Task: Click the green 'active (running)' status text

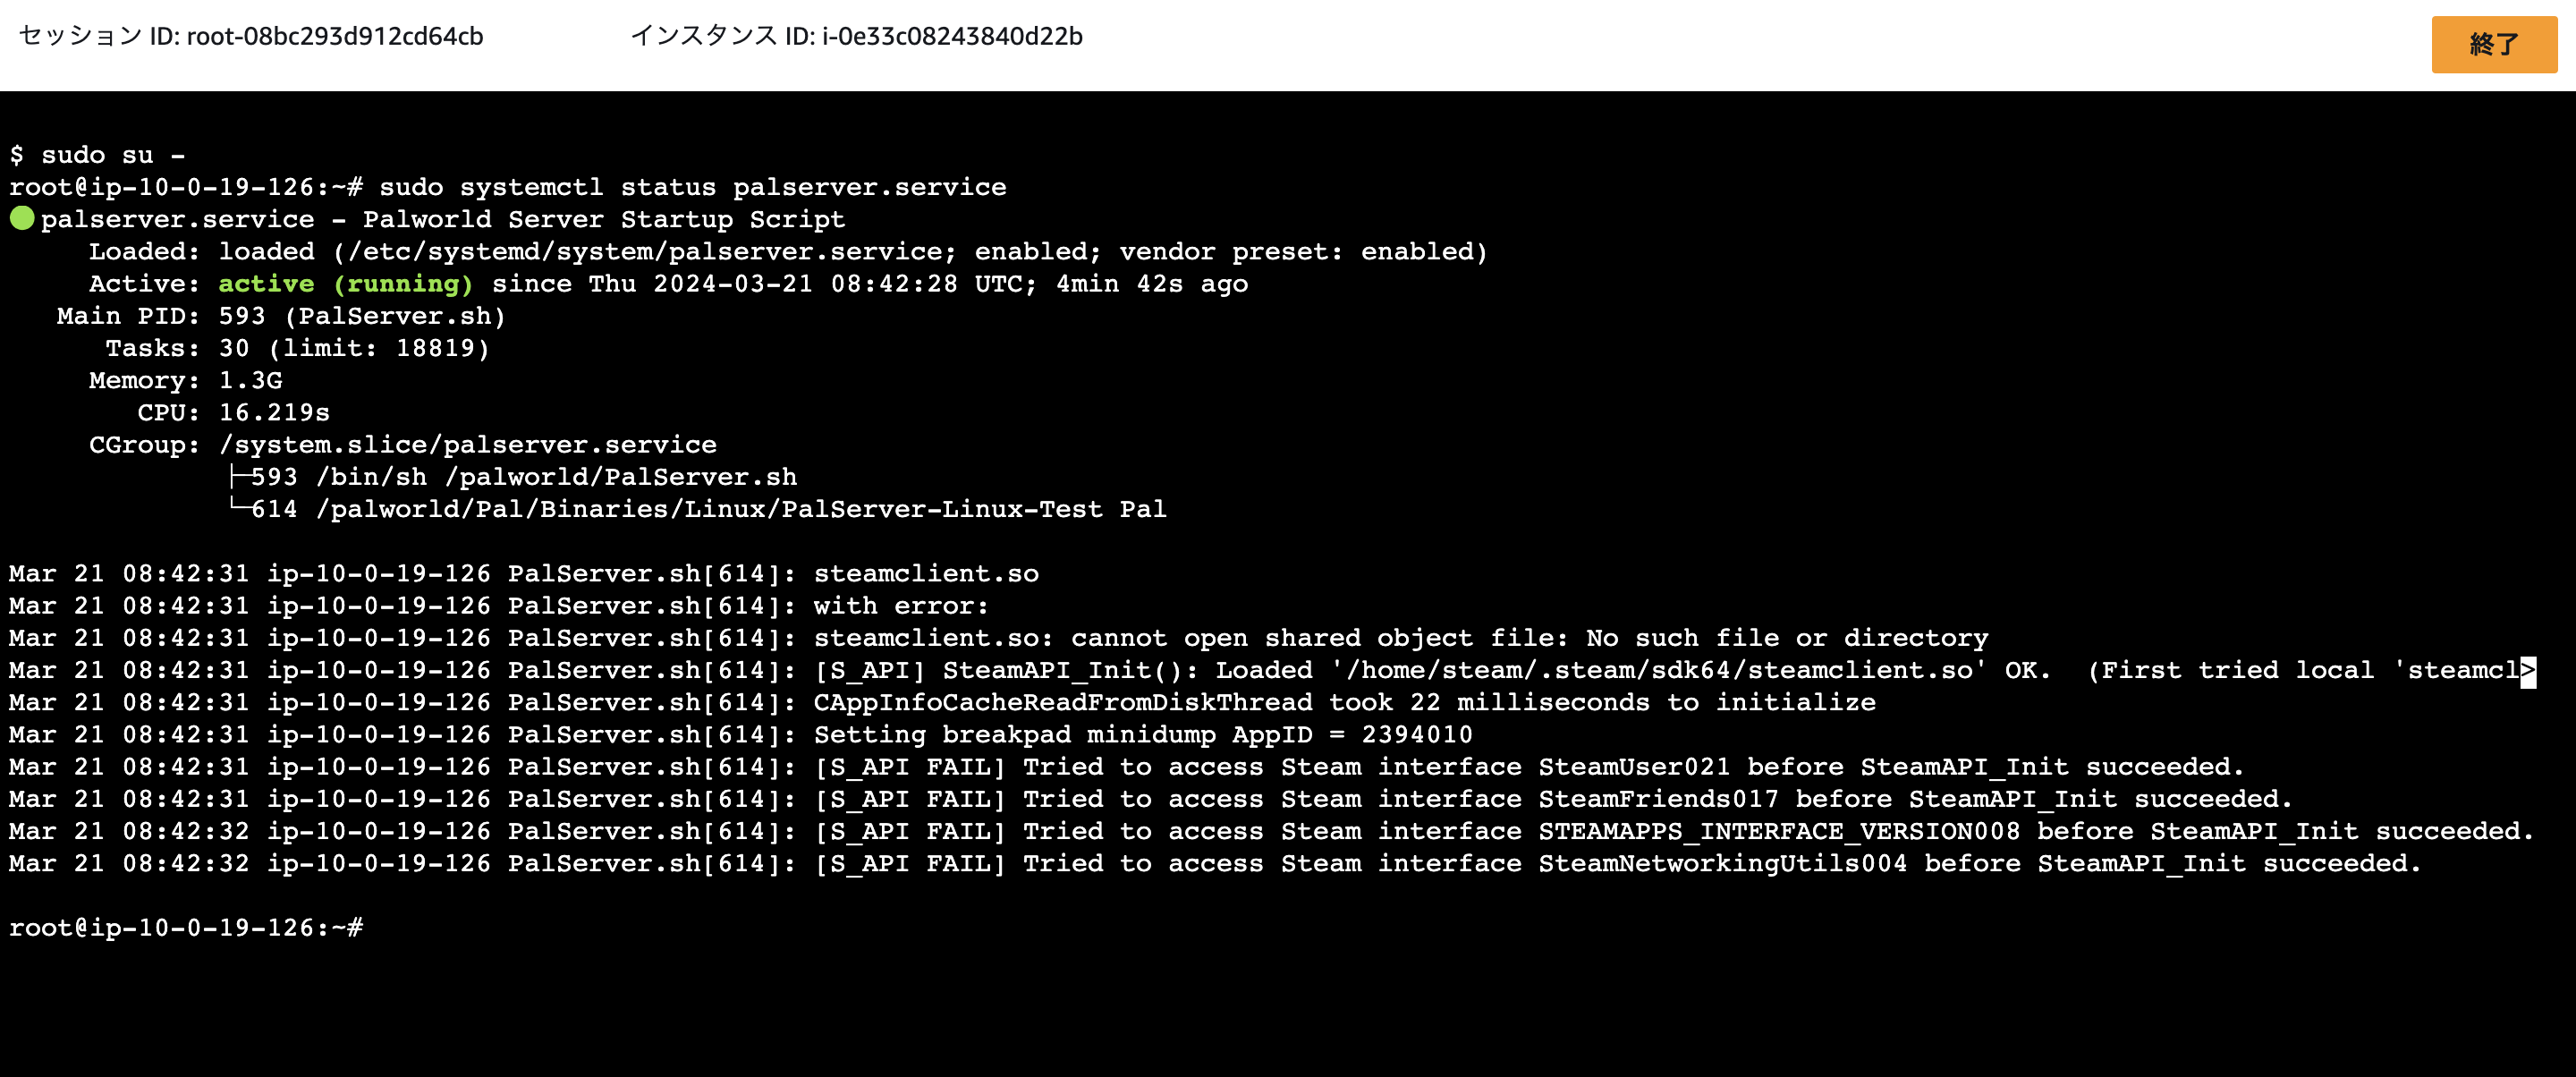Action: coord(345,284)
